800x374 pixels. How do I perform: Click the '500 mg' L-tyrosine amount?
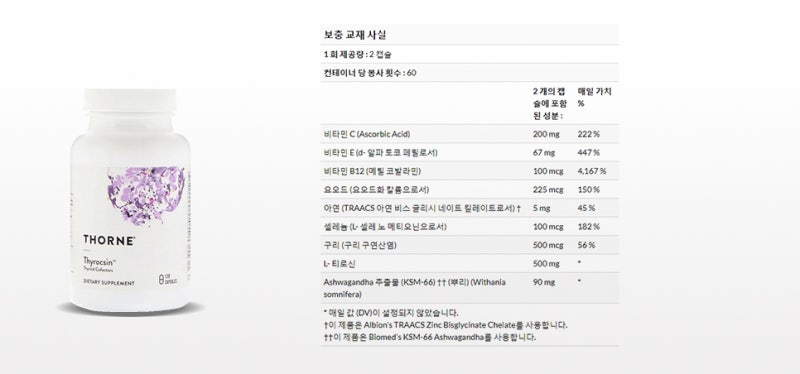(x=546, y=264)
